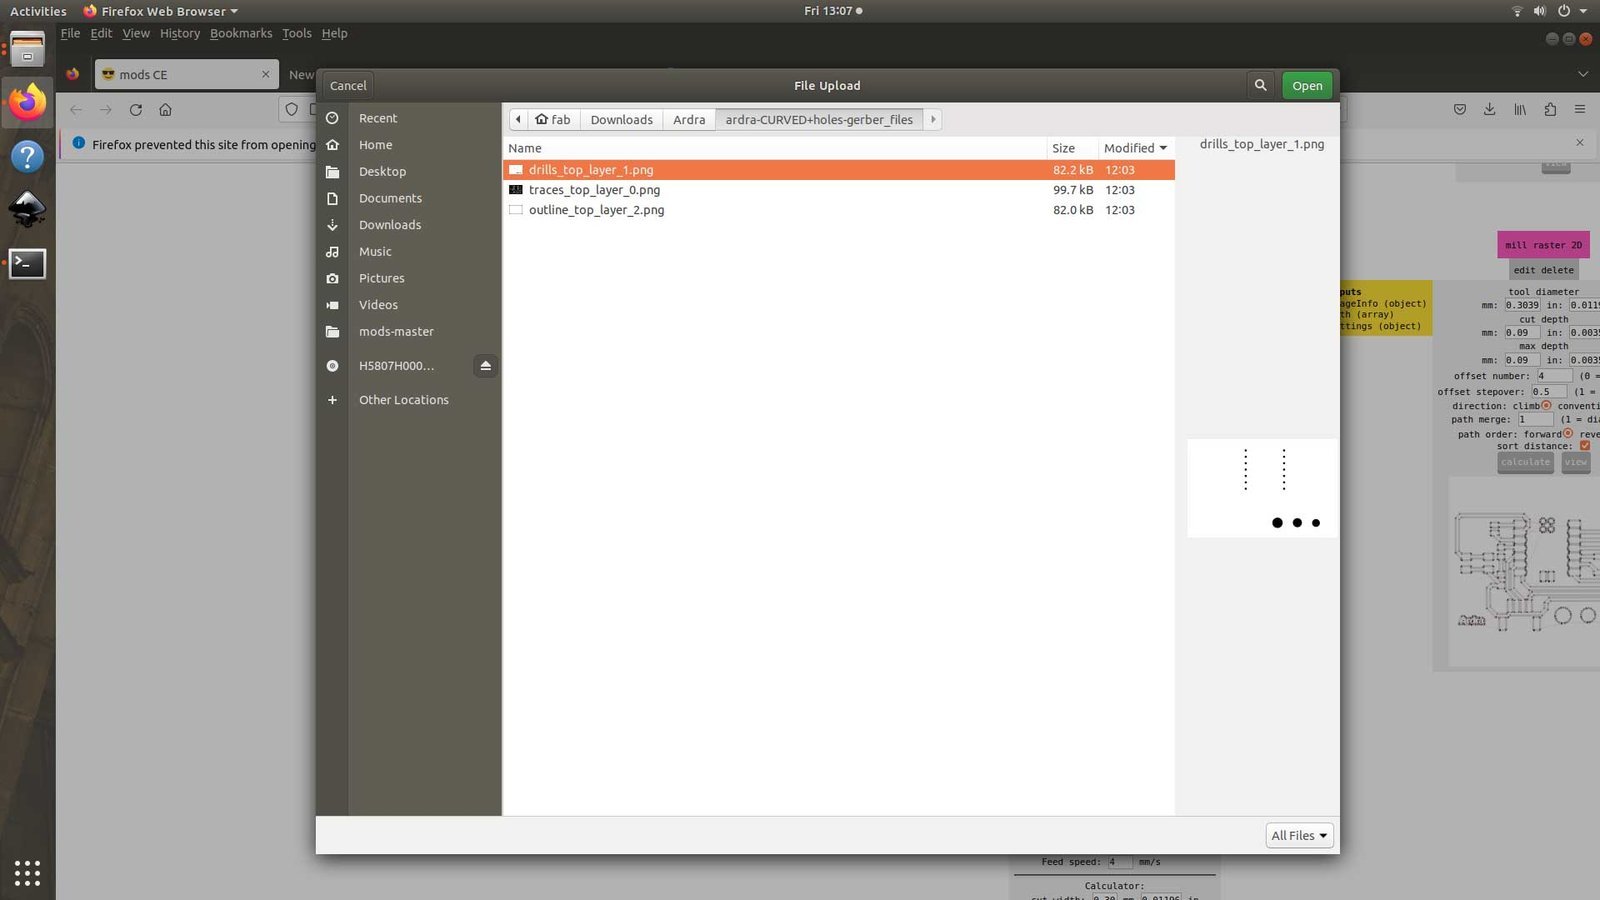Screen dimensions: 1600x900
Task: Close the mods CE tab
Action: click(266, 74)
